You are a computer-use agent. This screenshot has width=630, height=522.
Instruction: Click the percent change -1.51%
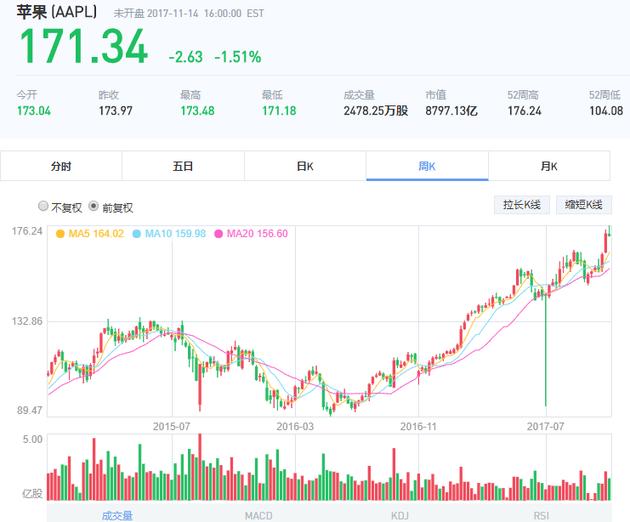[238, 57]
